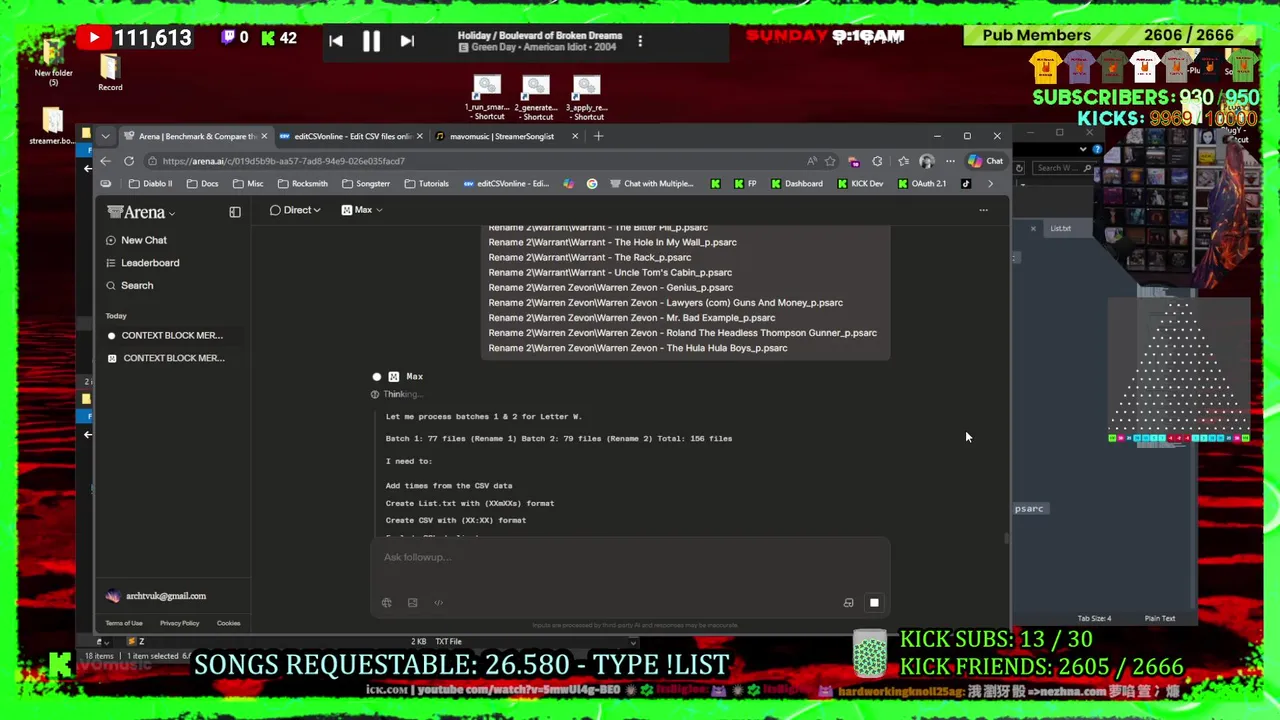The width and height of the screenshot is (1280, 720).
Task: Open the Chat with Multiple bookmark
Action: click(652, 184)
